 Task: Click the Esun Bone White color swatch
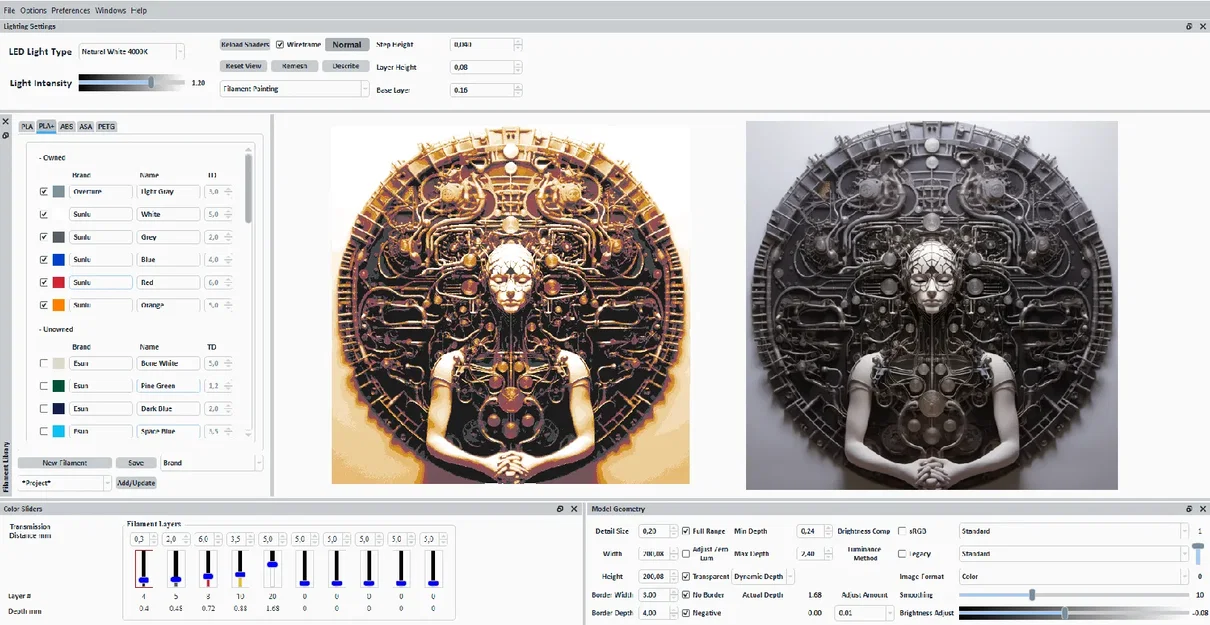click(59, 363)
